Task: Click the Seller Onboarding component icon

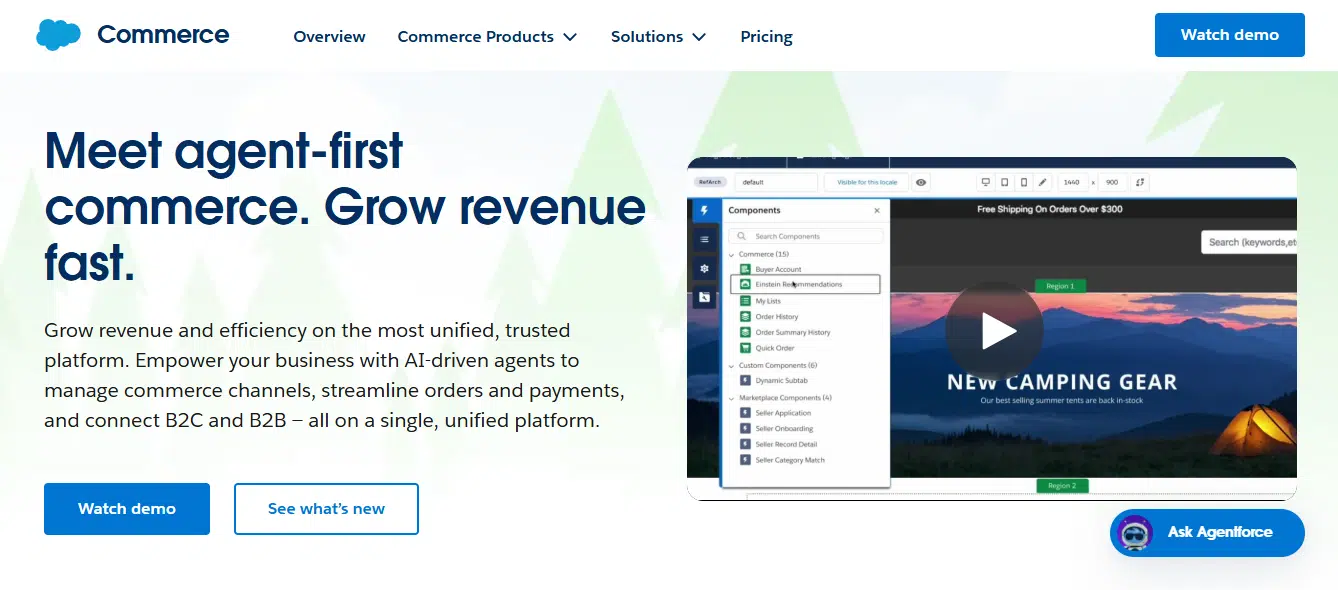Action: [x=745, y=428]
